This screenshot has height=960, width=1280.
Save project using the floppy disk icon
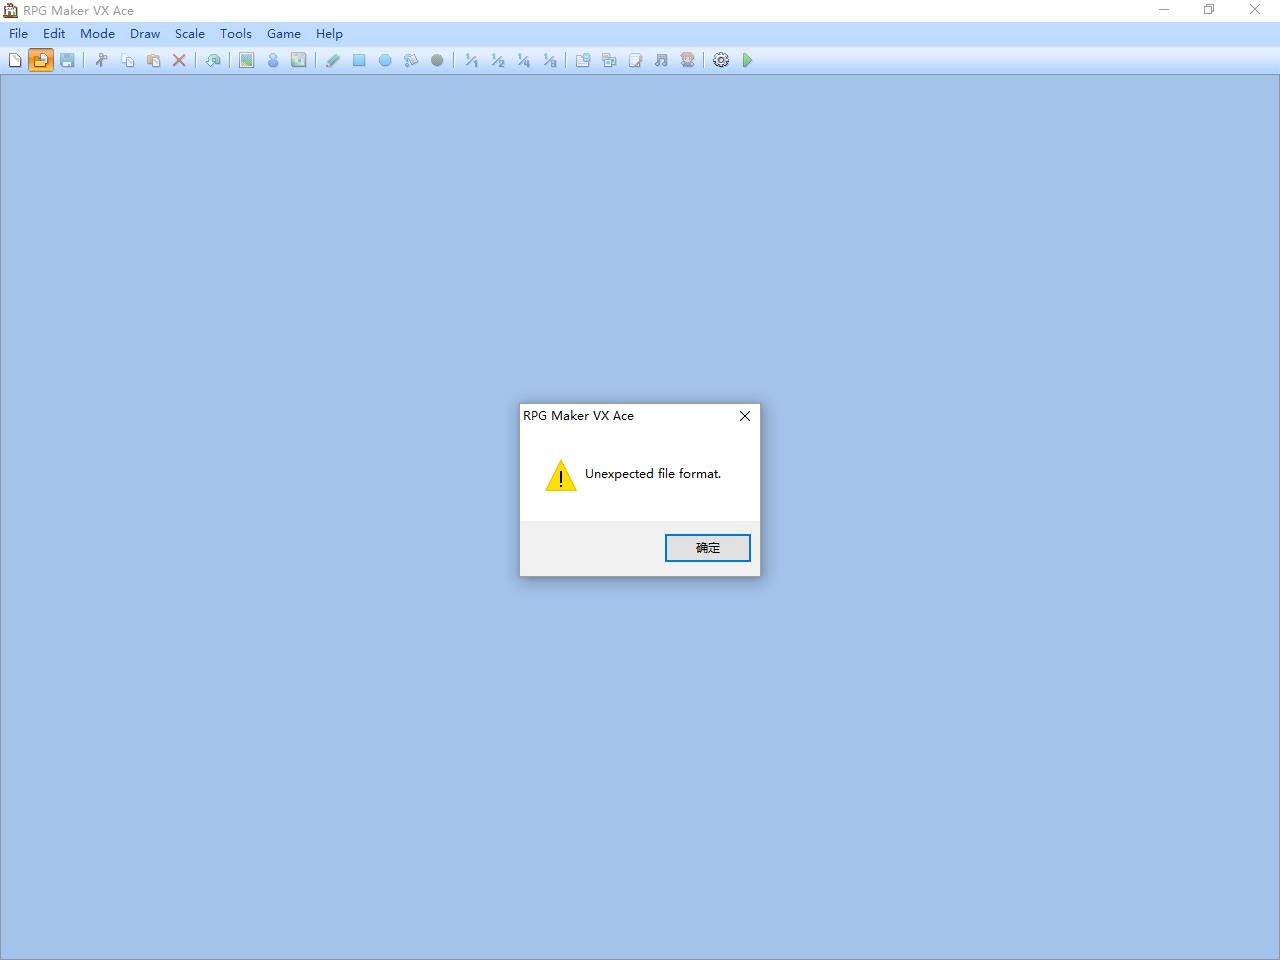(x=67, y=60)
